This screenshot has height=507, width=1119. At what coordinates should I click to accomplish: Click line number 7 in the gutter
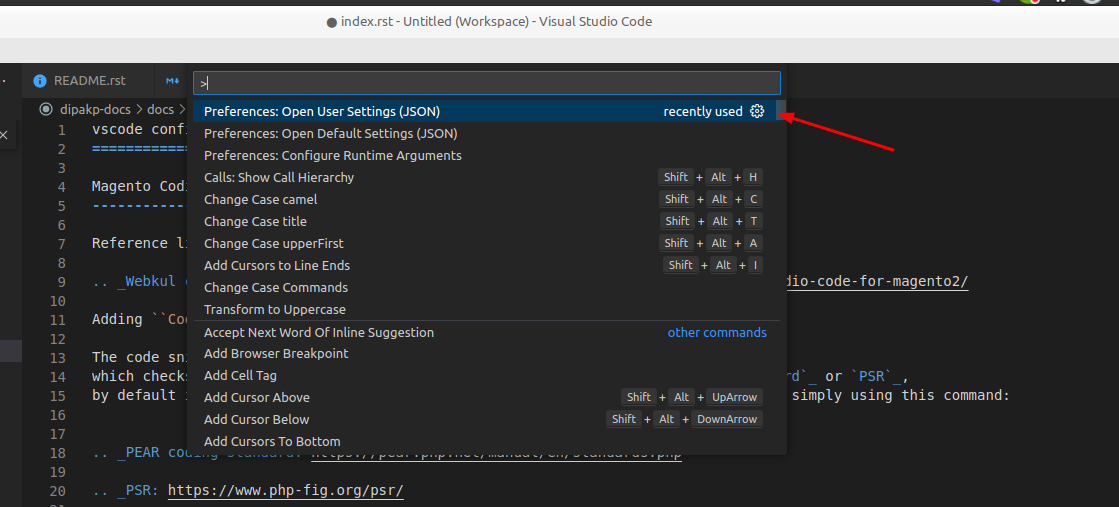61,244
